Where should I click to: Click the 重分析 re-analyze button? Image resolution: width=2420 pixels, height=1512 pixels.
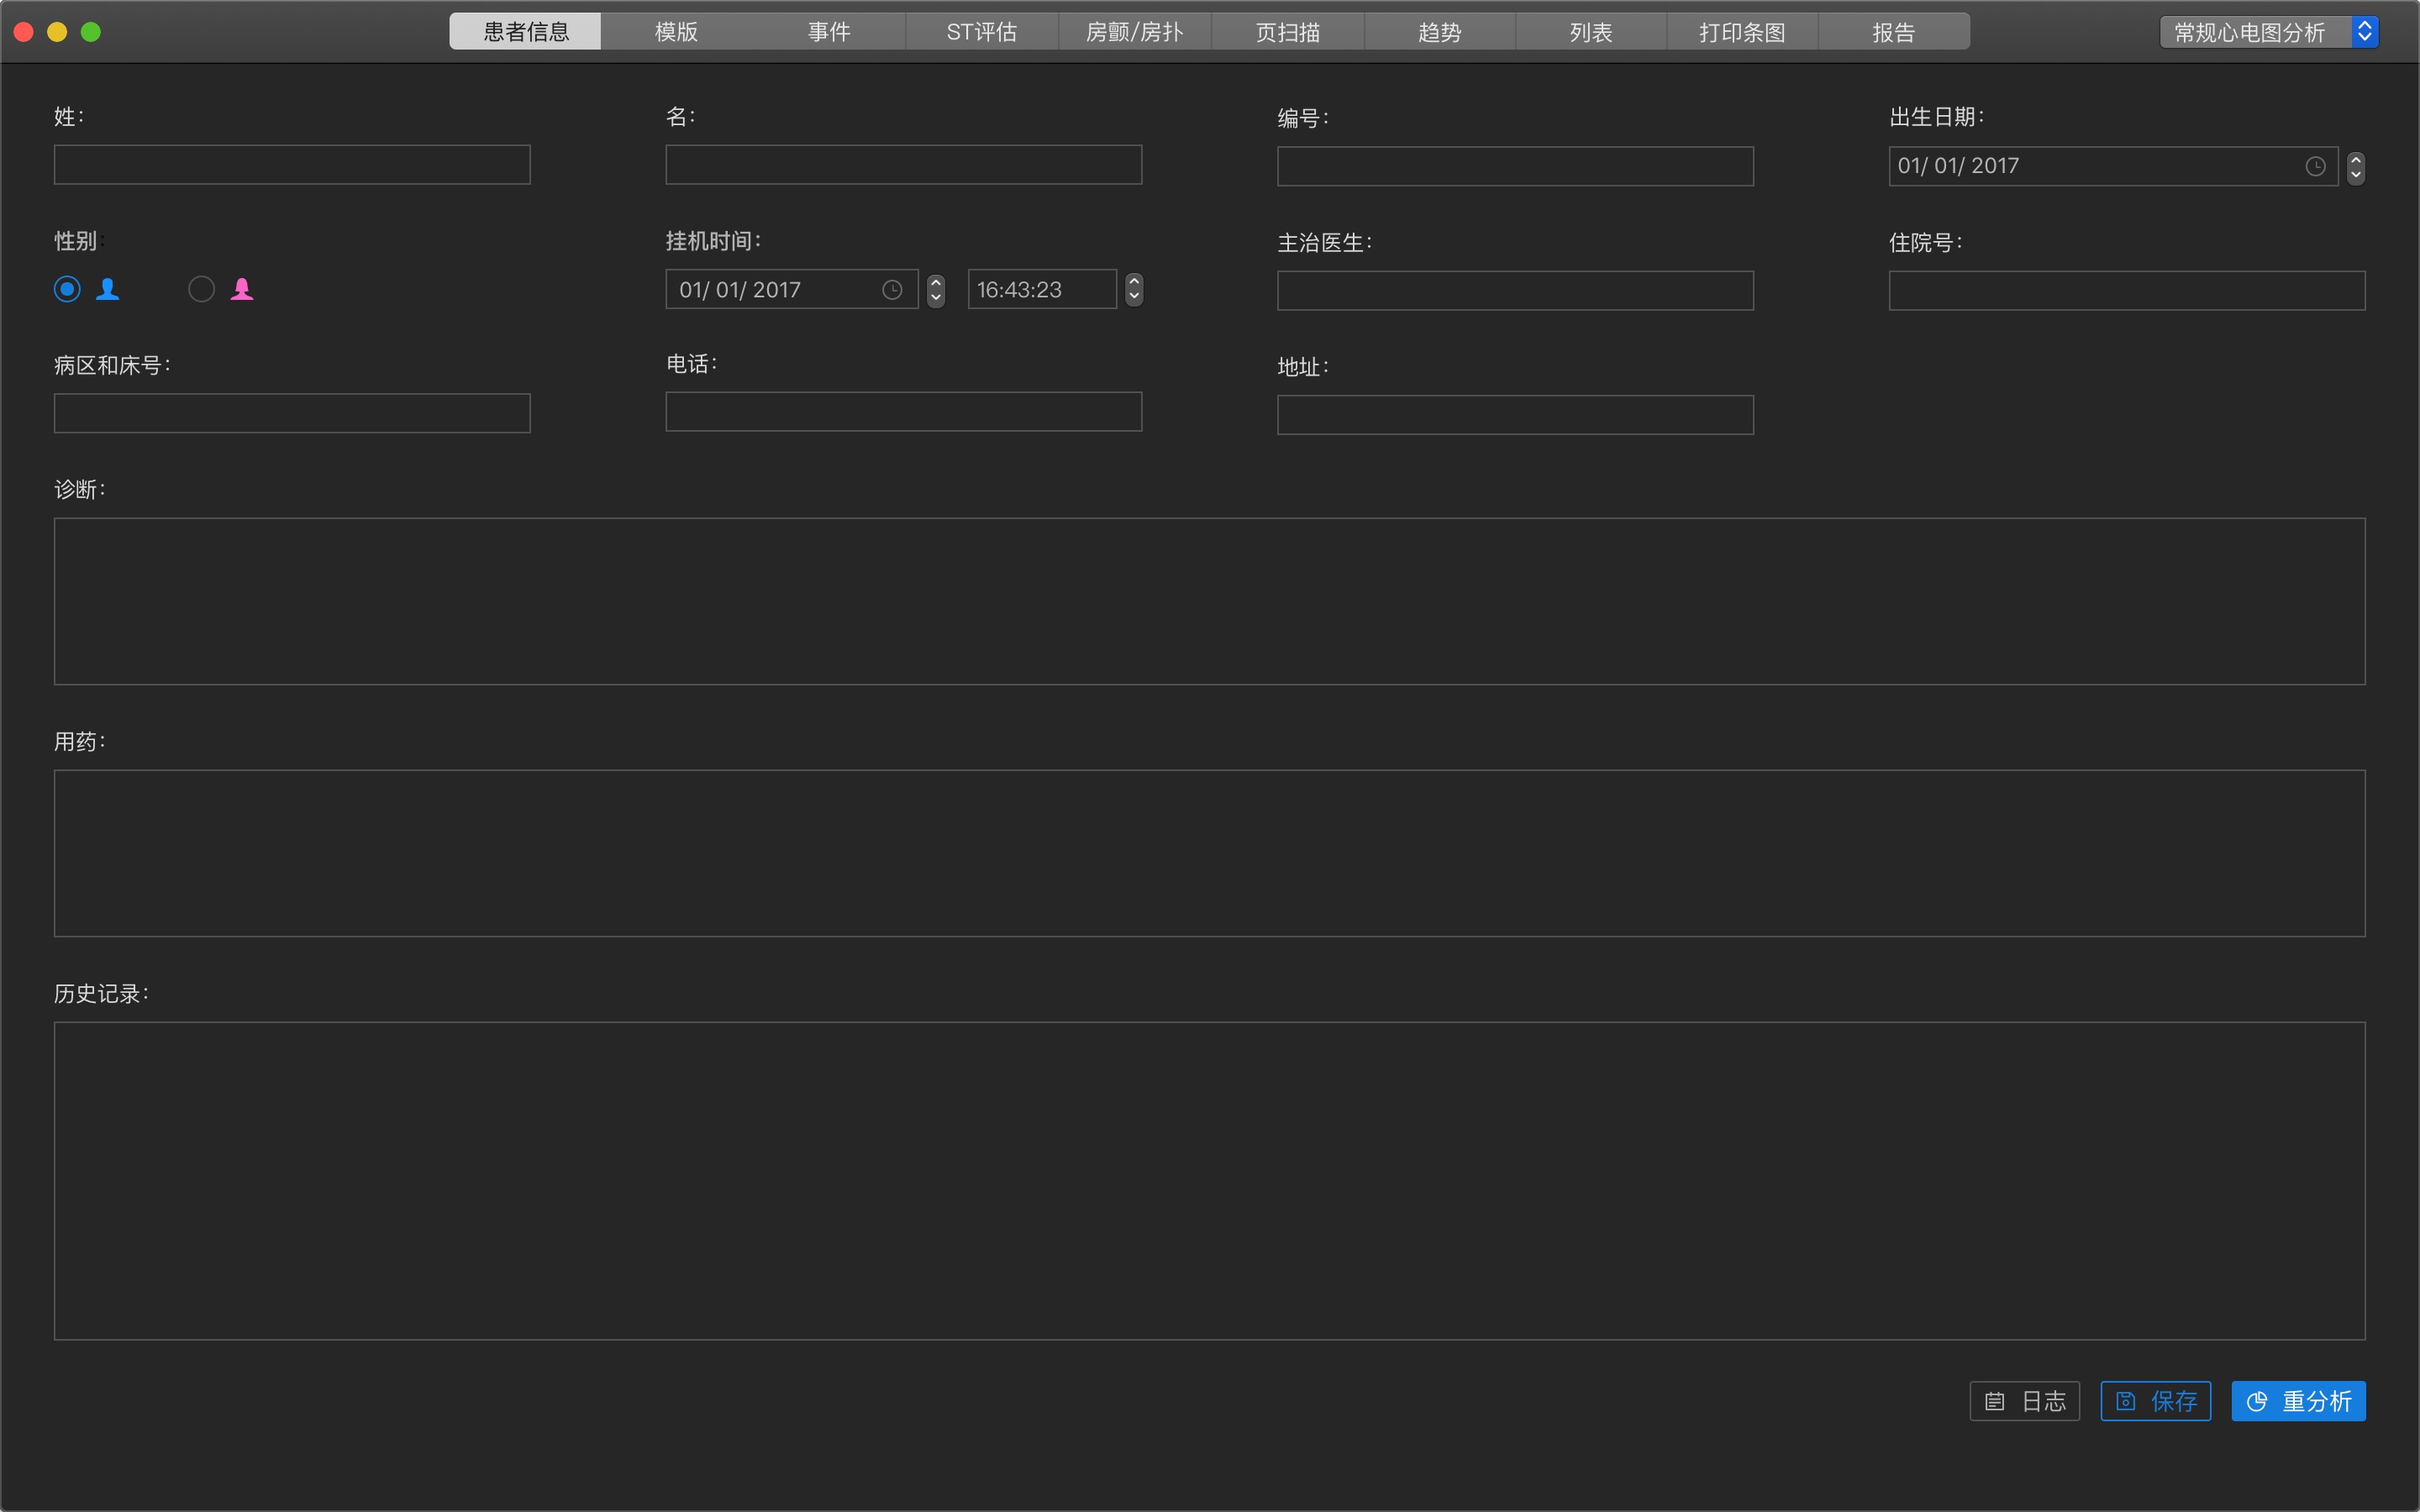[x=2298, y=1401]
